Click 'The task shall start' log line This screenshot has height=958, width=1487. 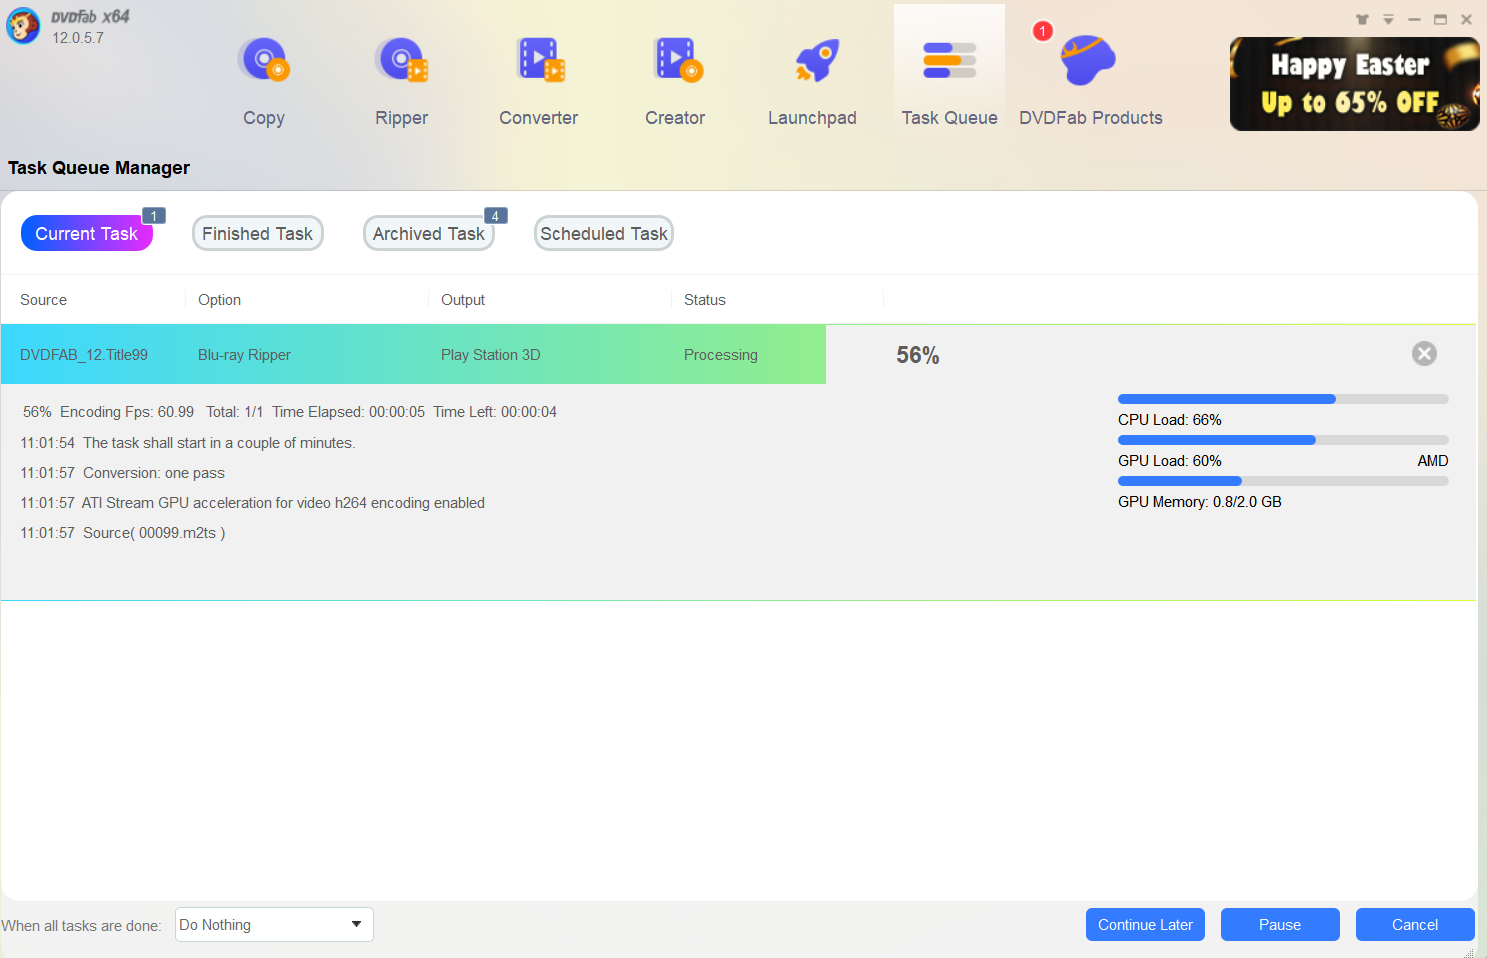pos(188,443)
